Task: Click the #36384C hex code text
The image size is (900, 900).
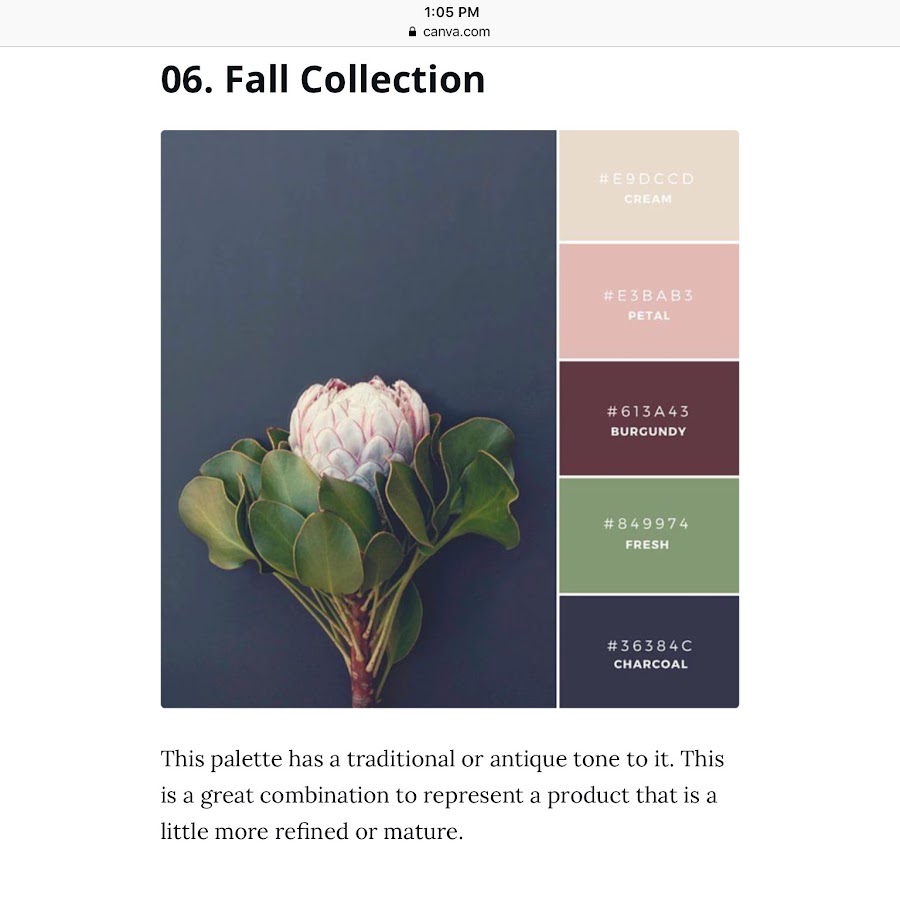Action: 650,646
